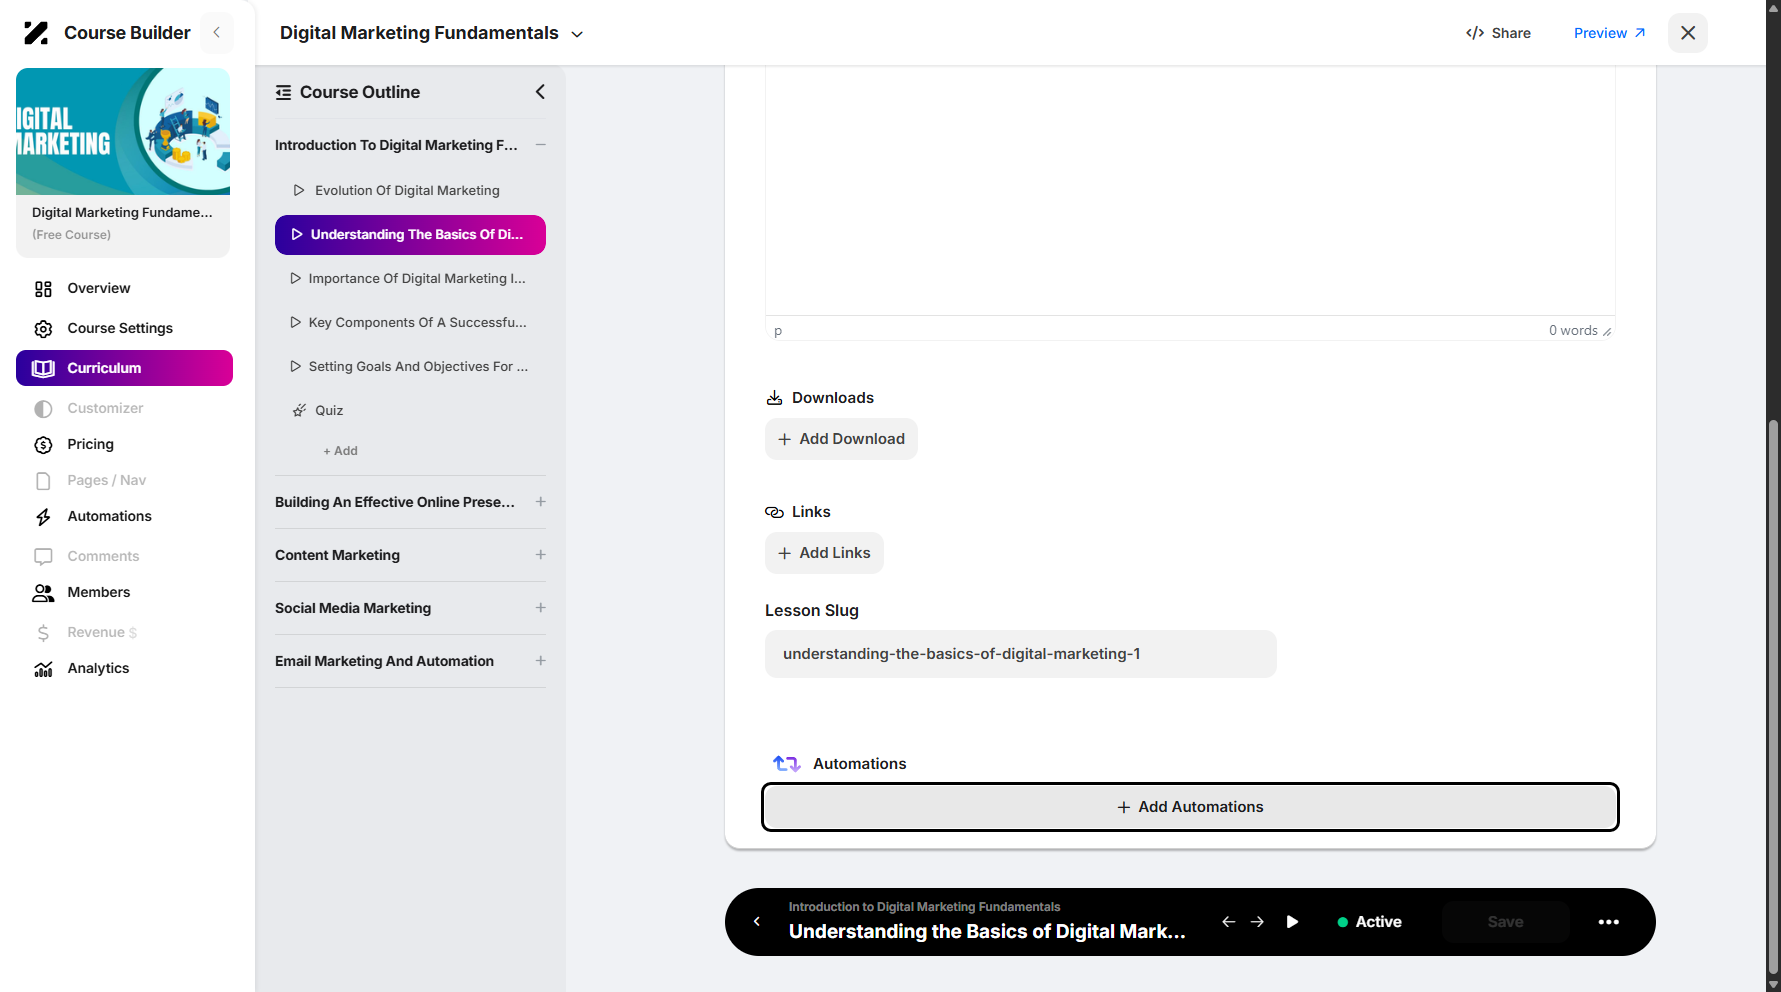Select the Understanding The Basics lesson

[x=410, y=235]
